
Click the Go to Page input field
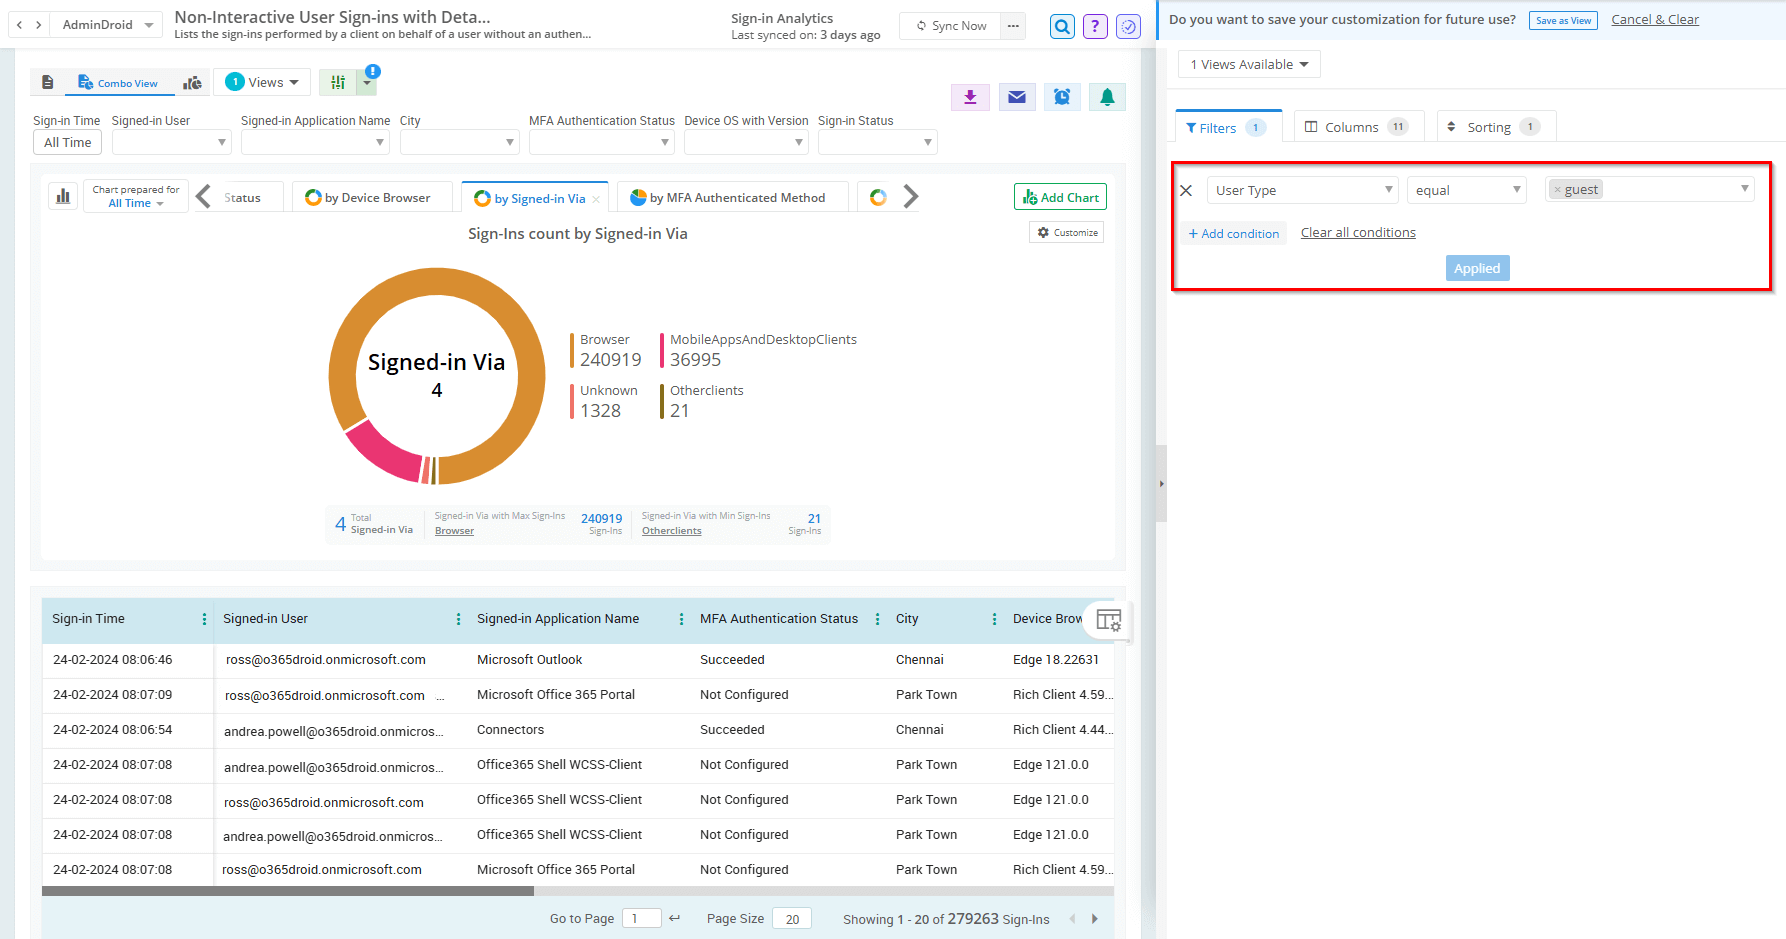point(641,918)
